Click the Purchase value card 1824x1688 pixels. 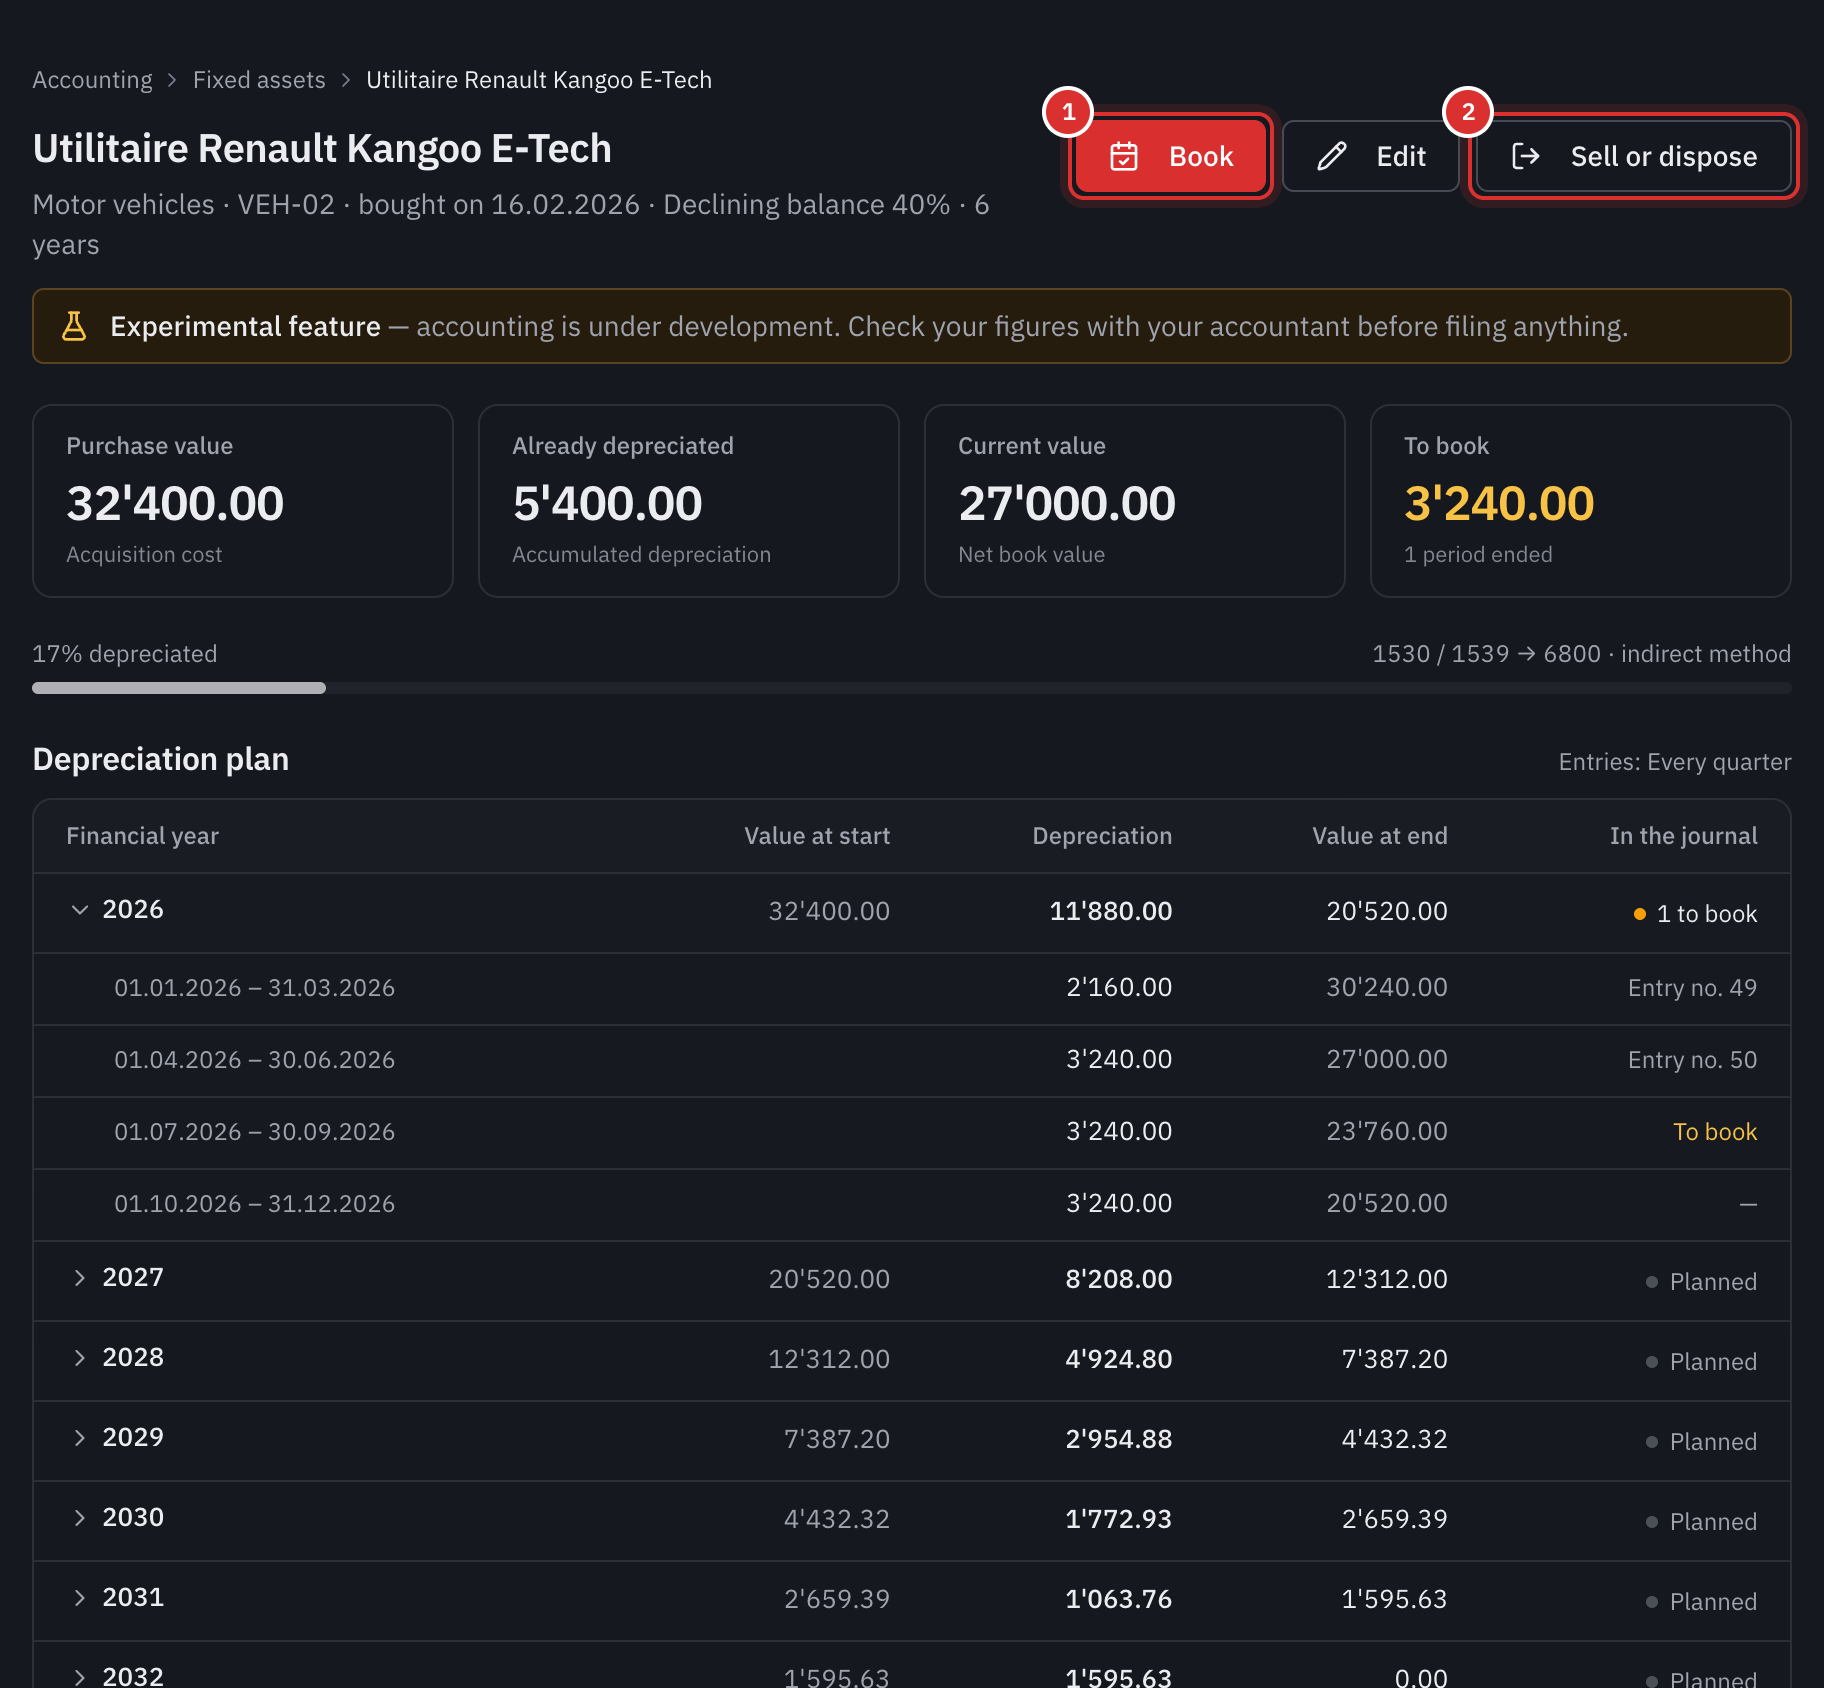point(243,501)
